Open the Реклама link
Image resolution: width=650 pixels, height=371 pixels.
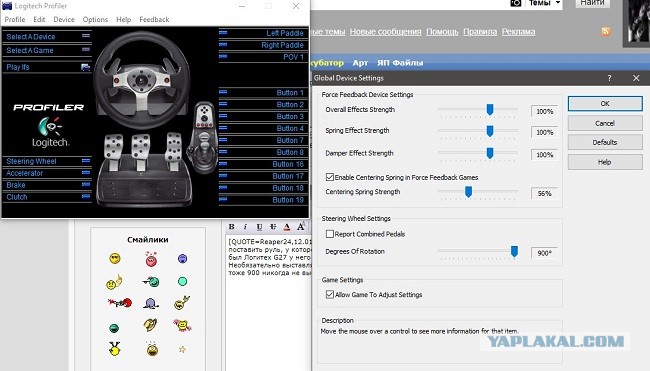pos(518,32)
